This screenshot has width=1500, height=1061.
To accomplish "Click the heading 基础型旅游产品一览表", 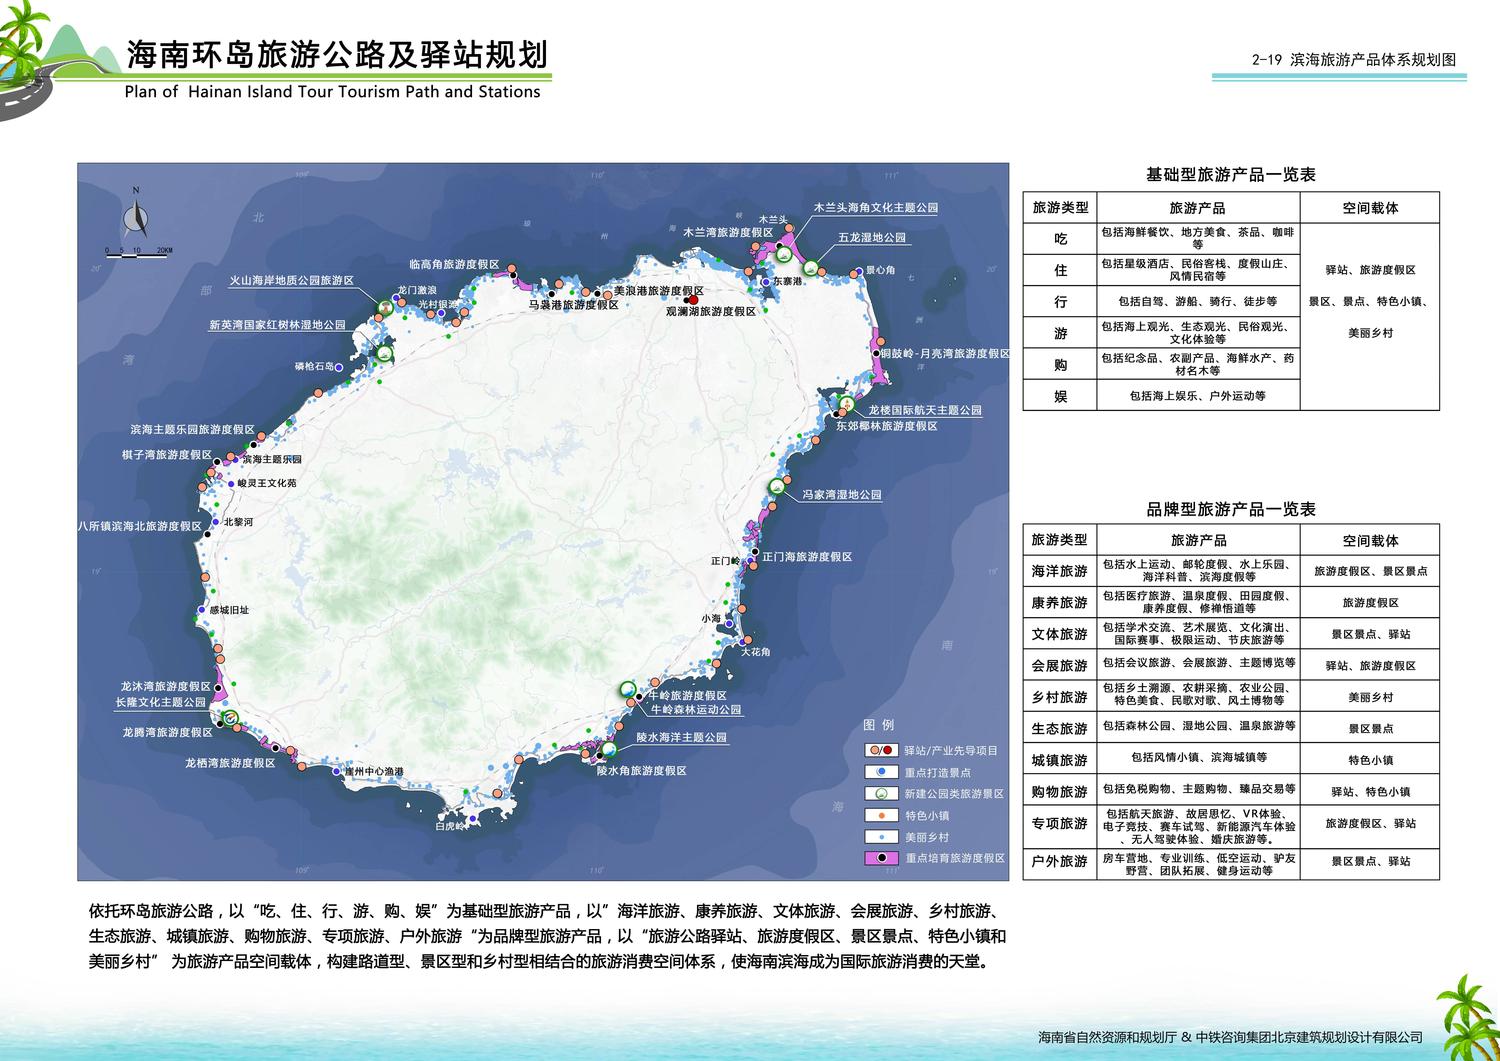I will coord(1230,174).
